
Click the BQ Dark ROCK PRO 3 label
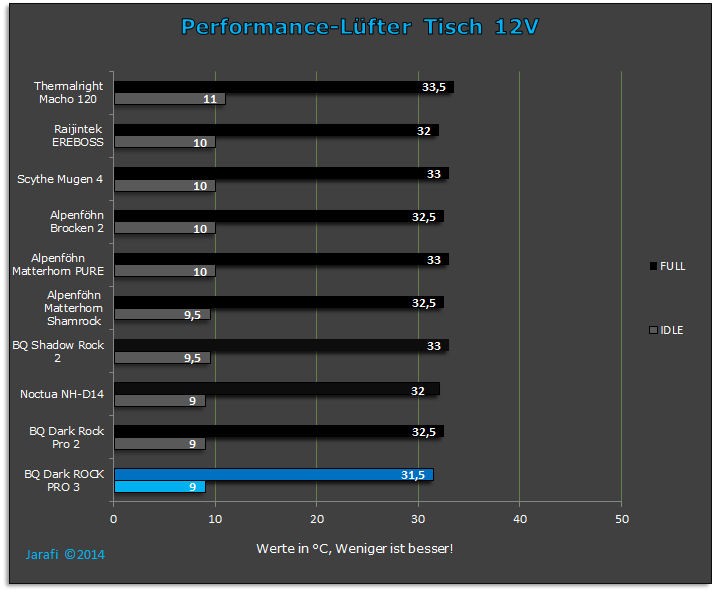point(64,480)
